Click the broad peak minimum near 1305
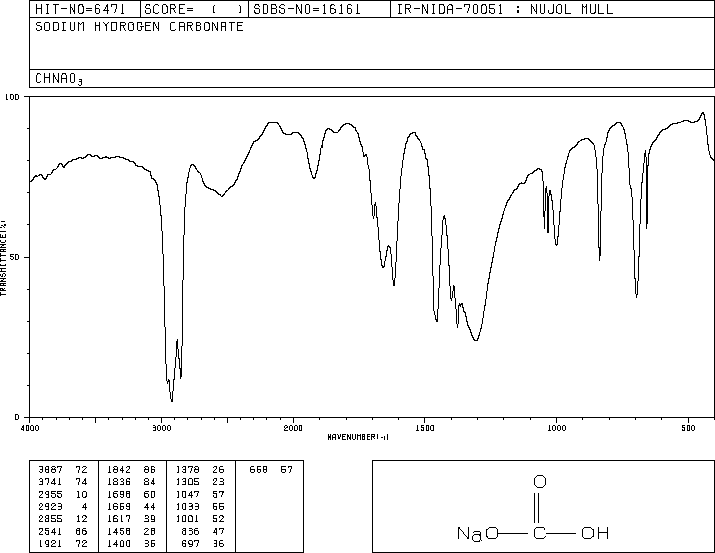The width and height of the screenshot is (715, 553). [476, 339]
